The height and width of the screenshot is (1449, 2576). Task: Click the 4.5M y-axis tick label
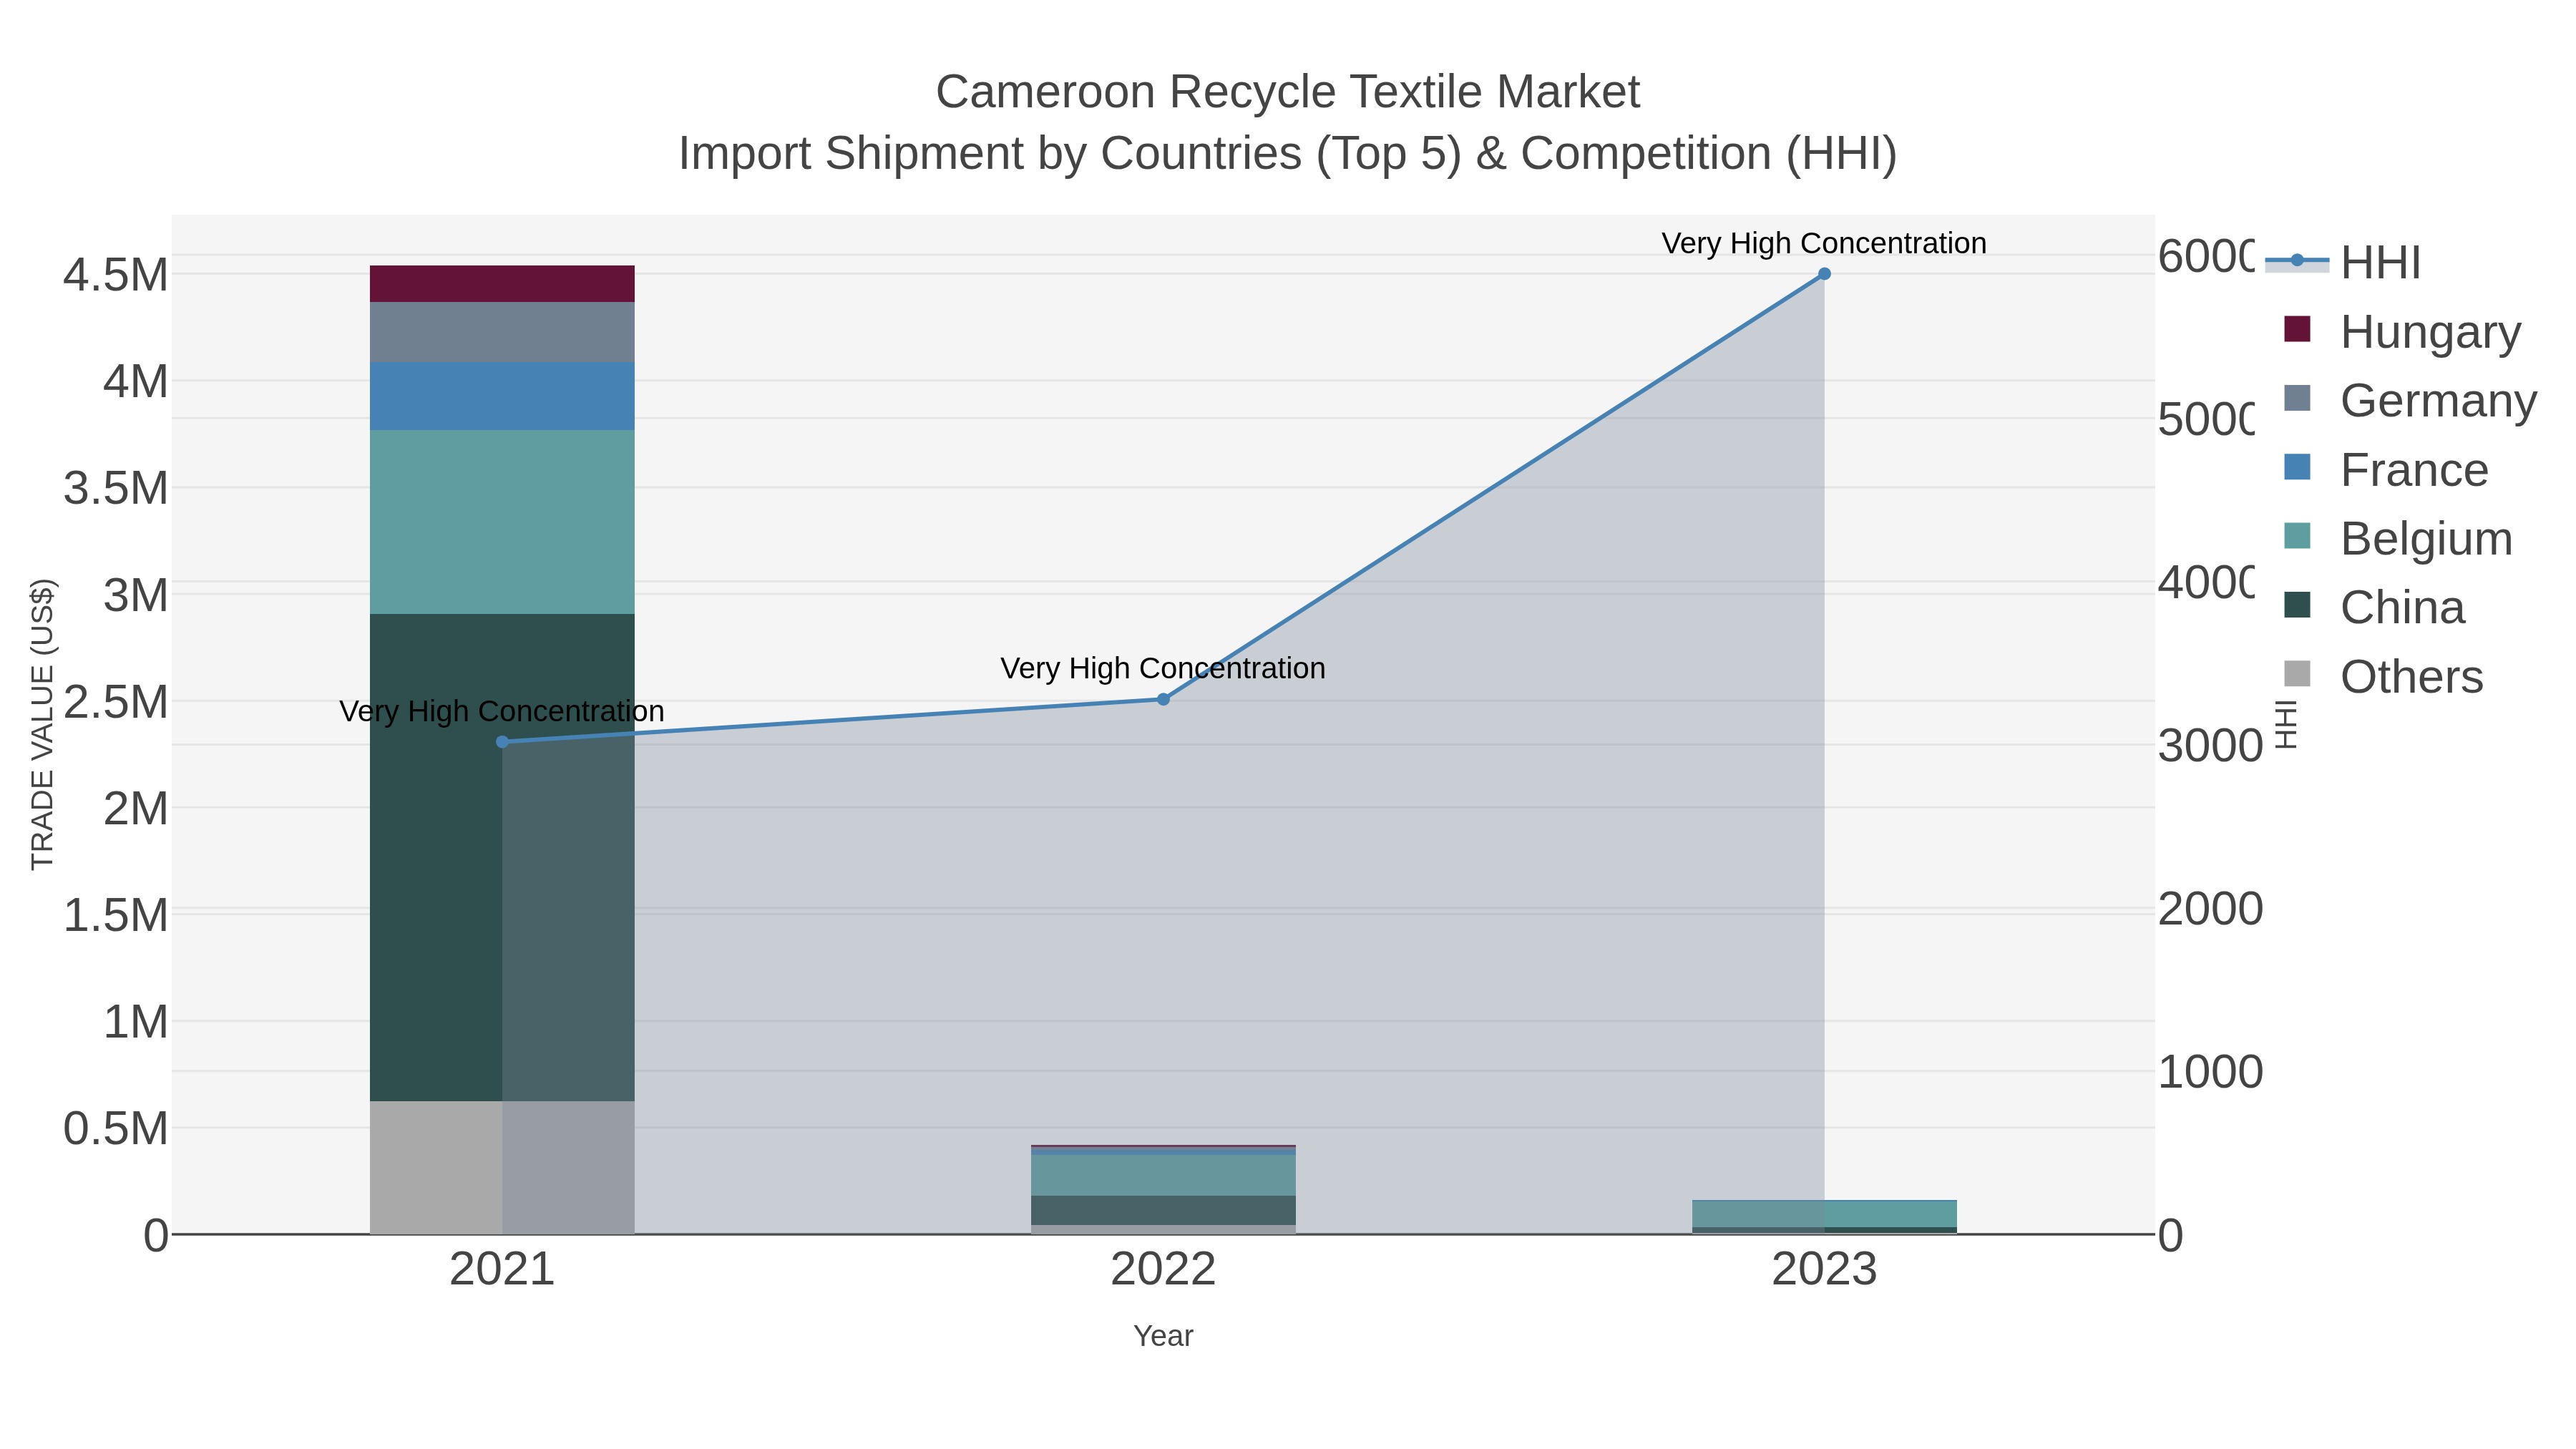coord(116,275)
